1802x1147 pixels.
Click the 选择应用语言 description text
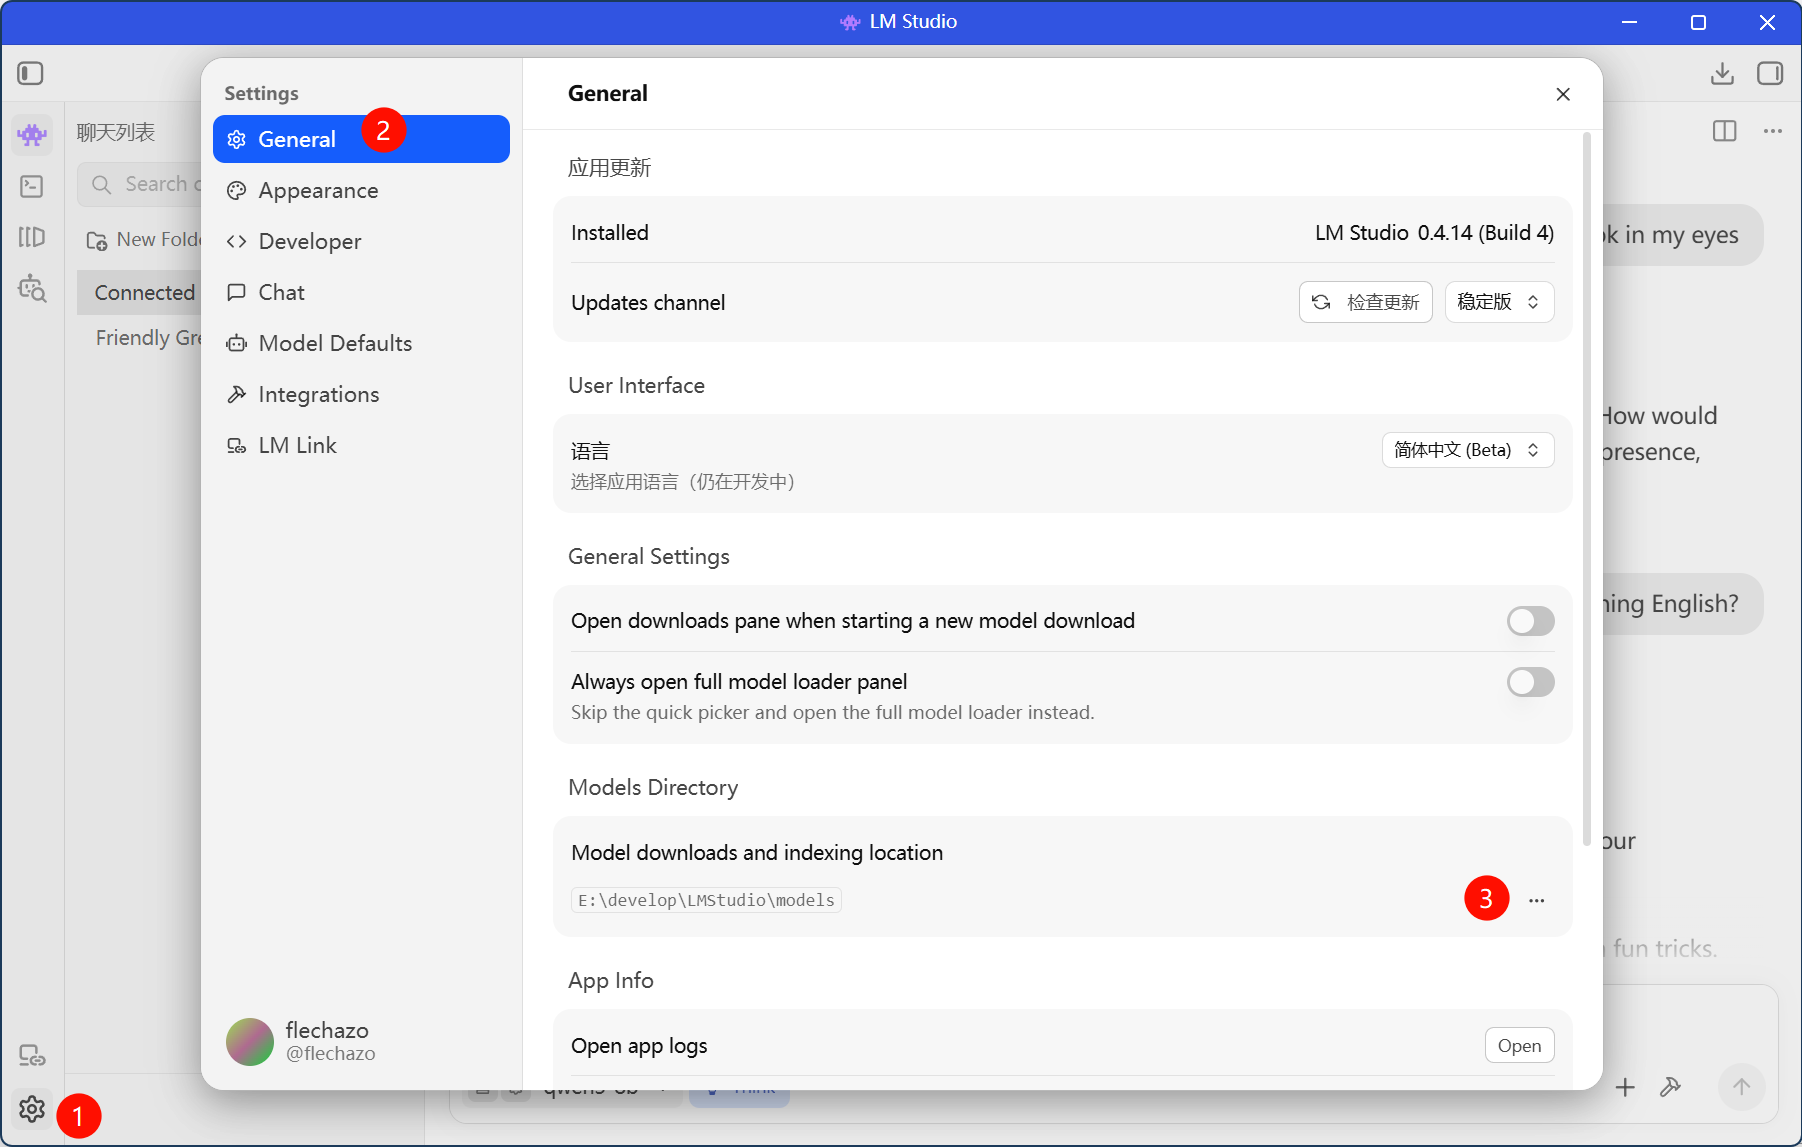click(x=683, y=482)
